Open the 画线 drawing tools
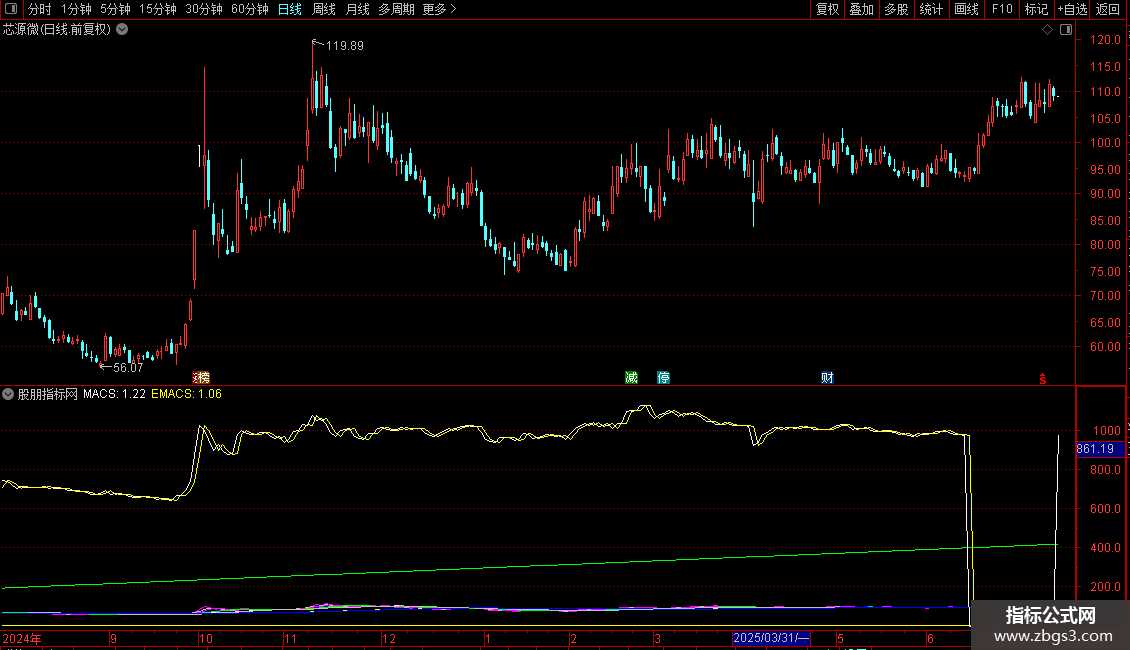Image resolution: width=1130 pixels, height=650 pixels. click(966, 9)
